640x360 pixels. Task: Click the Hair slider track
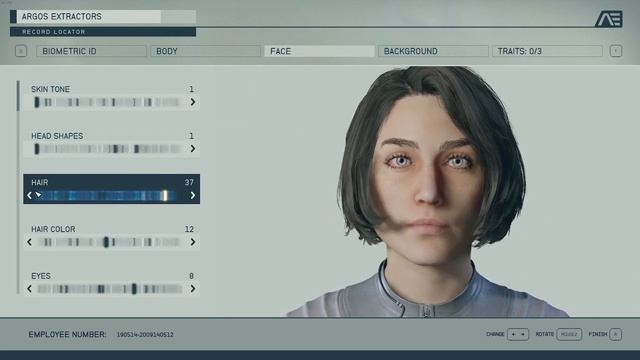(x=108, y=196)
